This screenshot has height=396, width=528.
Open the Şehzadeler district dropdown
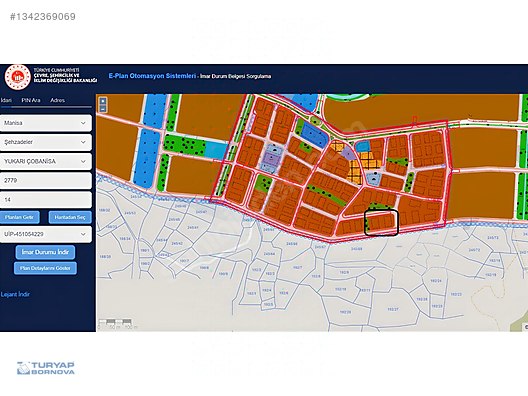tap(46, 142)
